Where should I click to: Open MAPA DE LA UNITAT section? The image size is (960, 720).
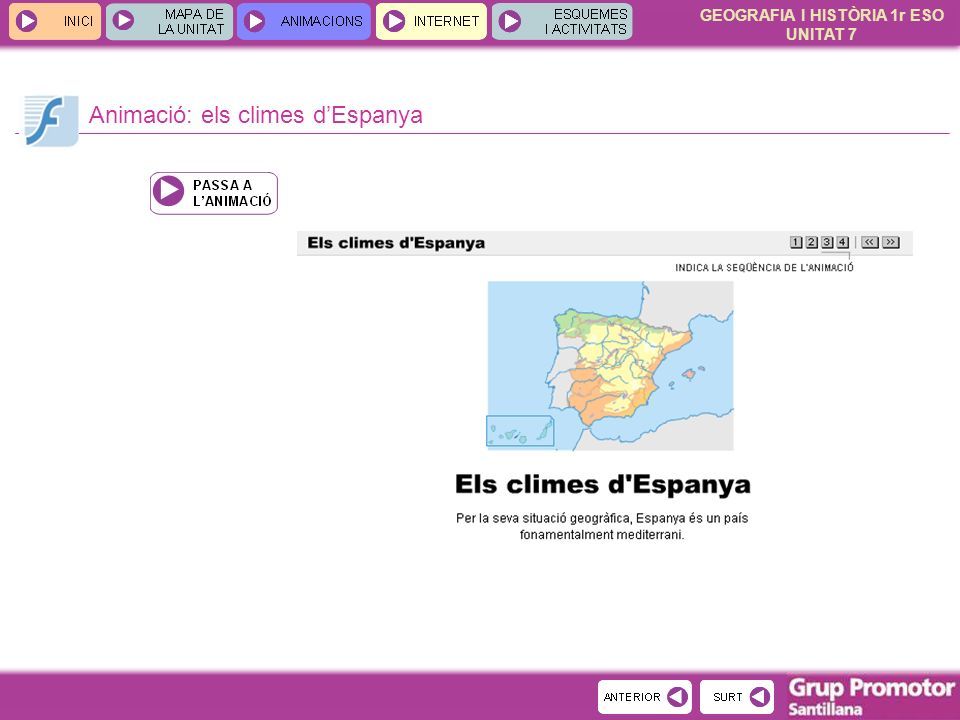[169, 21]
